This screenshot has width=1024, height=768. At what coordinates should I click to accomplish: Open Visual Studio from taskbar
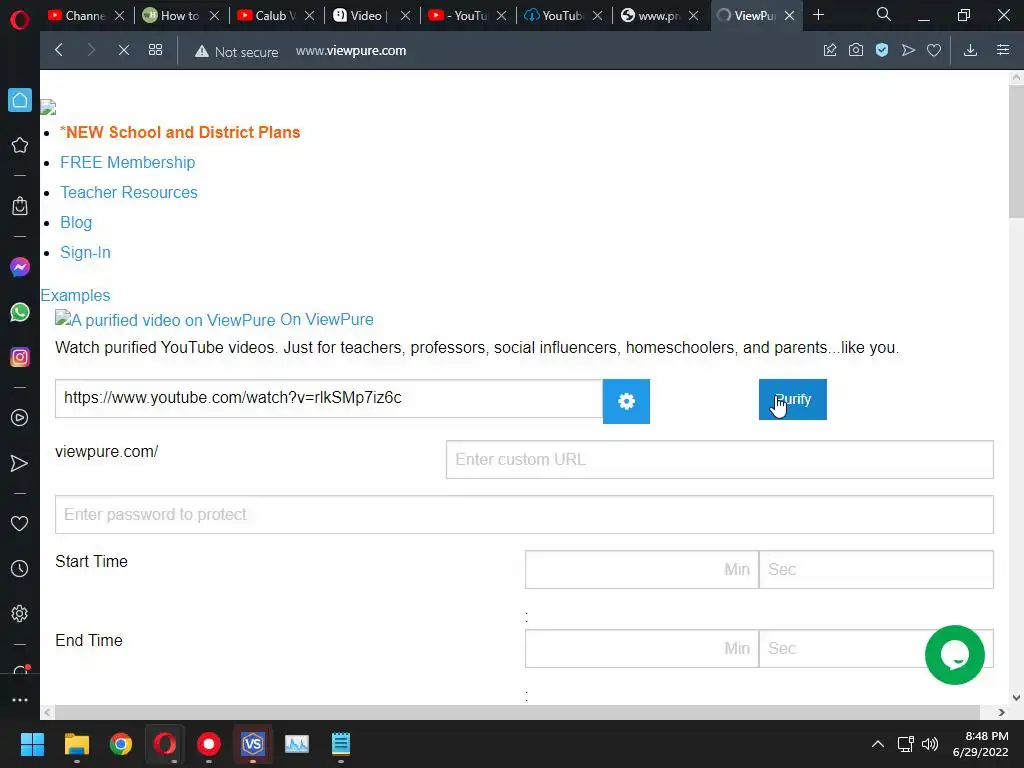click(253, 744)
